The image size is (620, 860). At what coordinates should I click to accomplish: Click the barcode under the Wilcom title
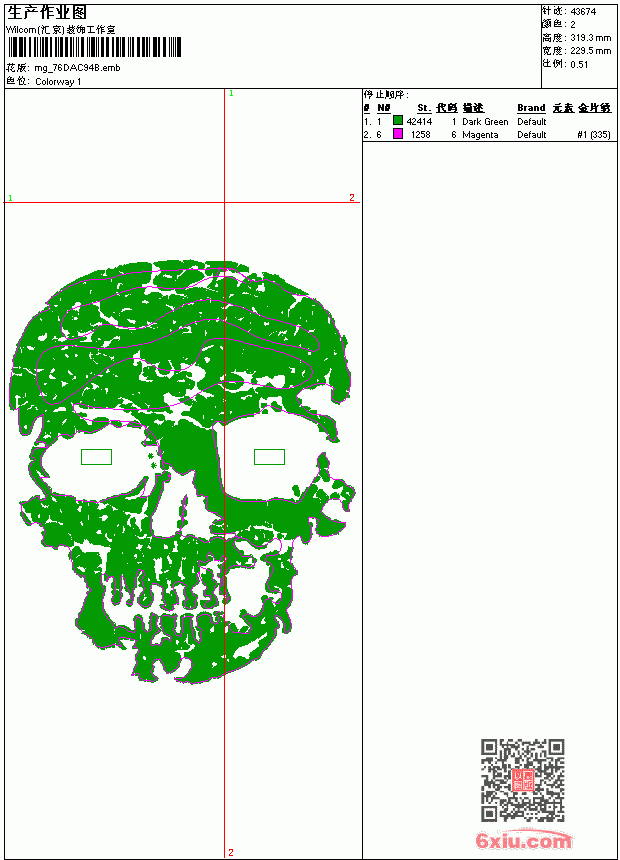[93, 47]
